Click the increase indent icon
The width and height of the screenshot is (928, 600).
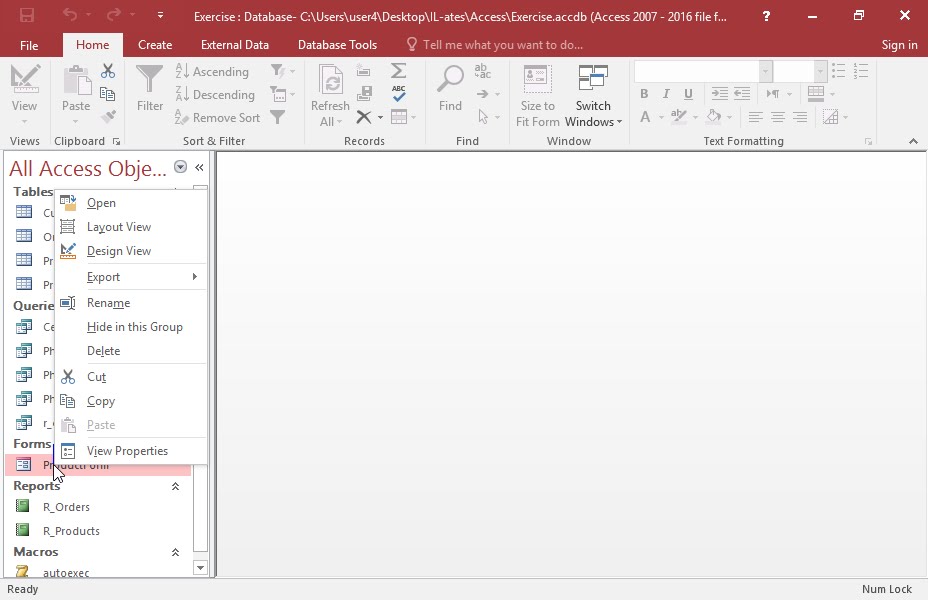[x=719, y=93]
